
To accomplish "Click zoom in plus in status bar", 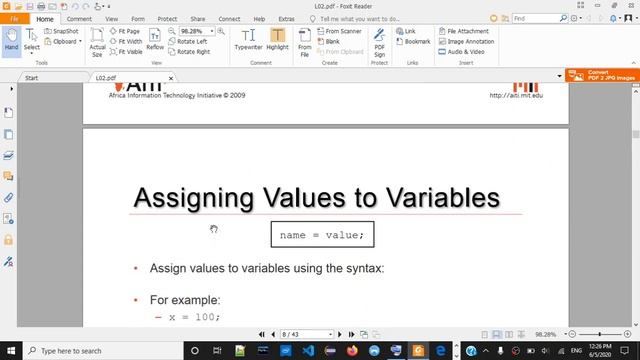I will [x=627, y=334].
